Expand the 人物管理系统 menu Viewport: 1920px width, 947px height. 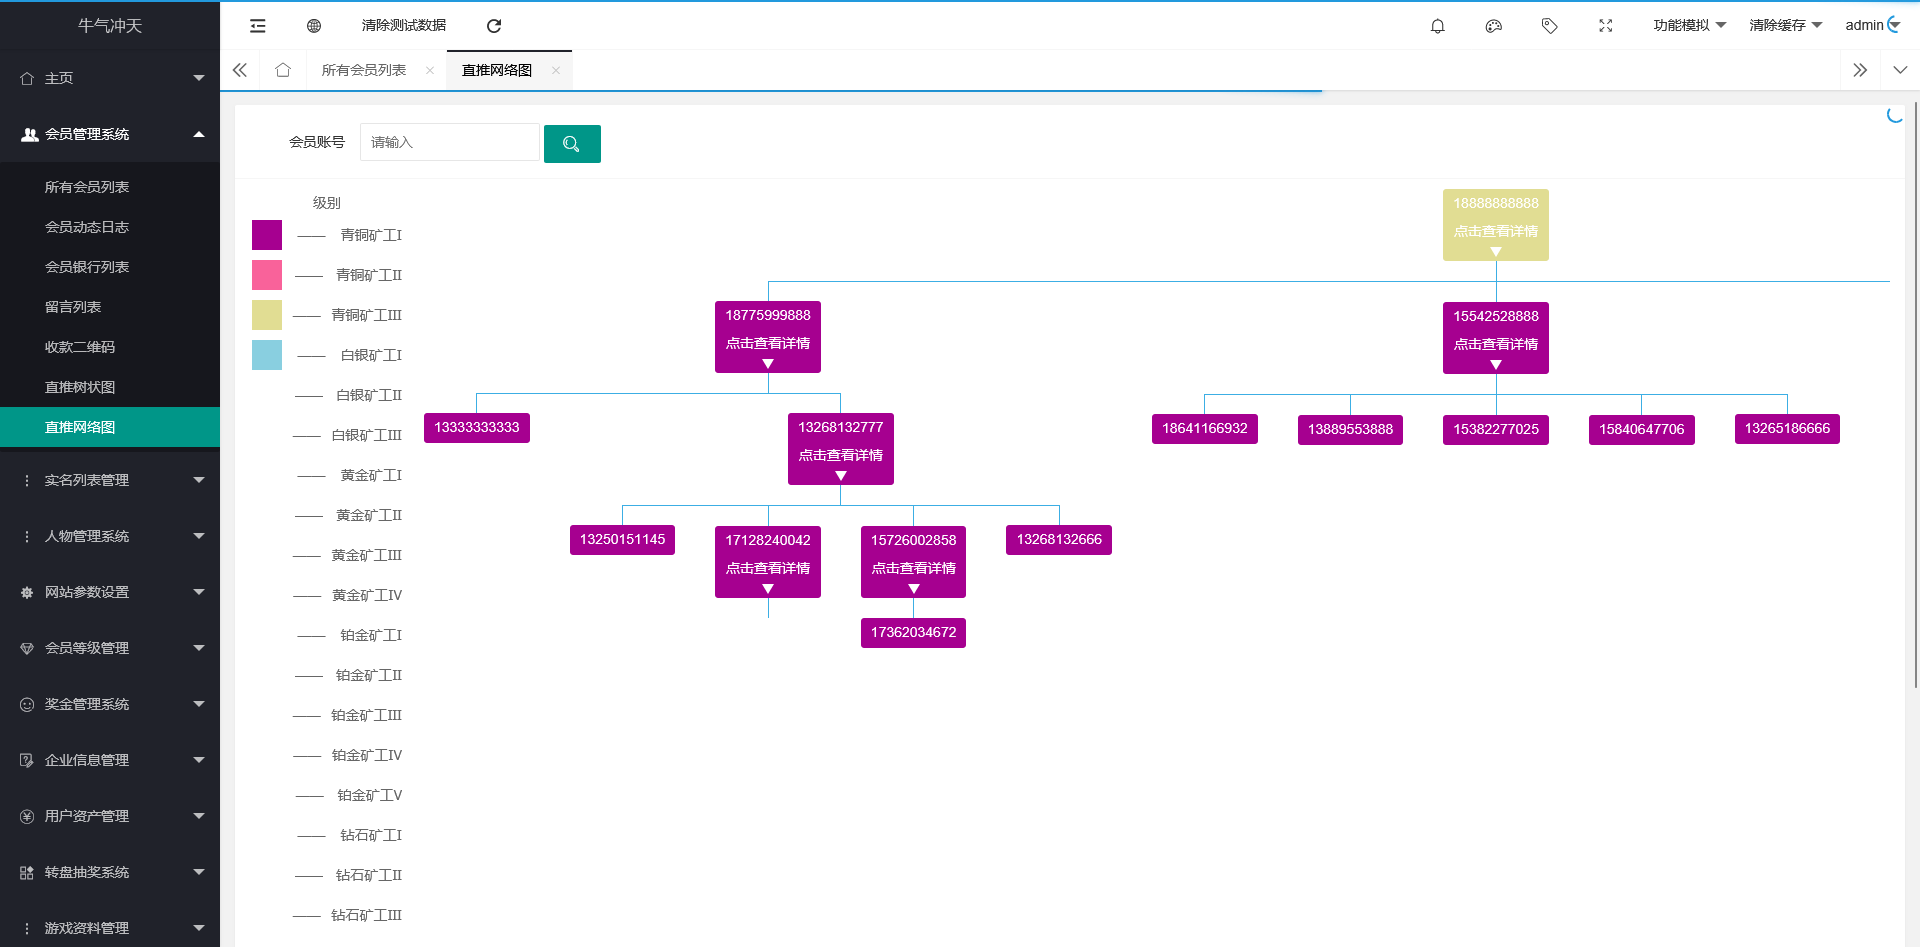pos(110,536)
